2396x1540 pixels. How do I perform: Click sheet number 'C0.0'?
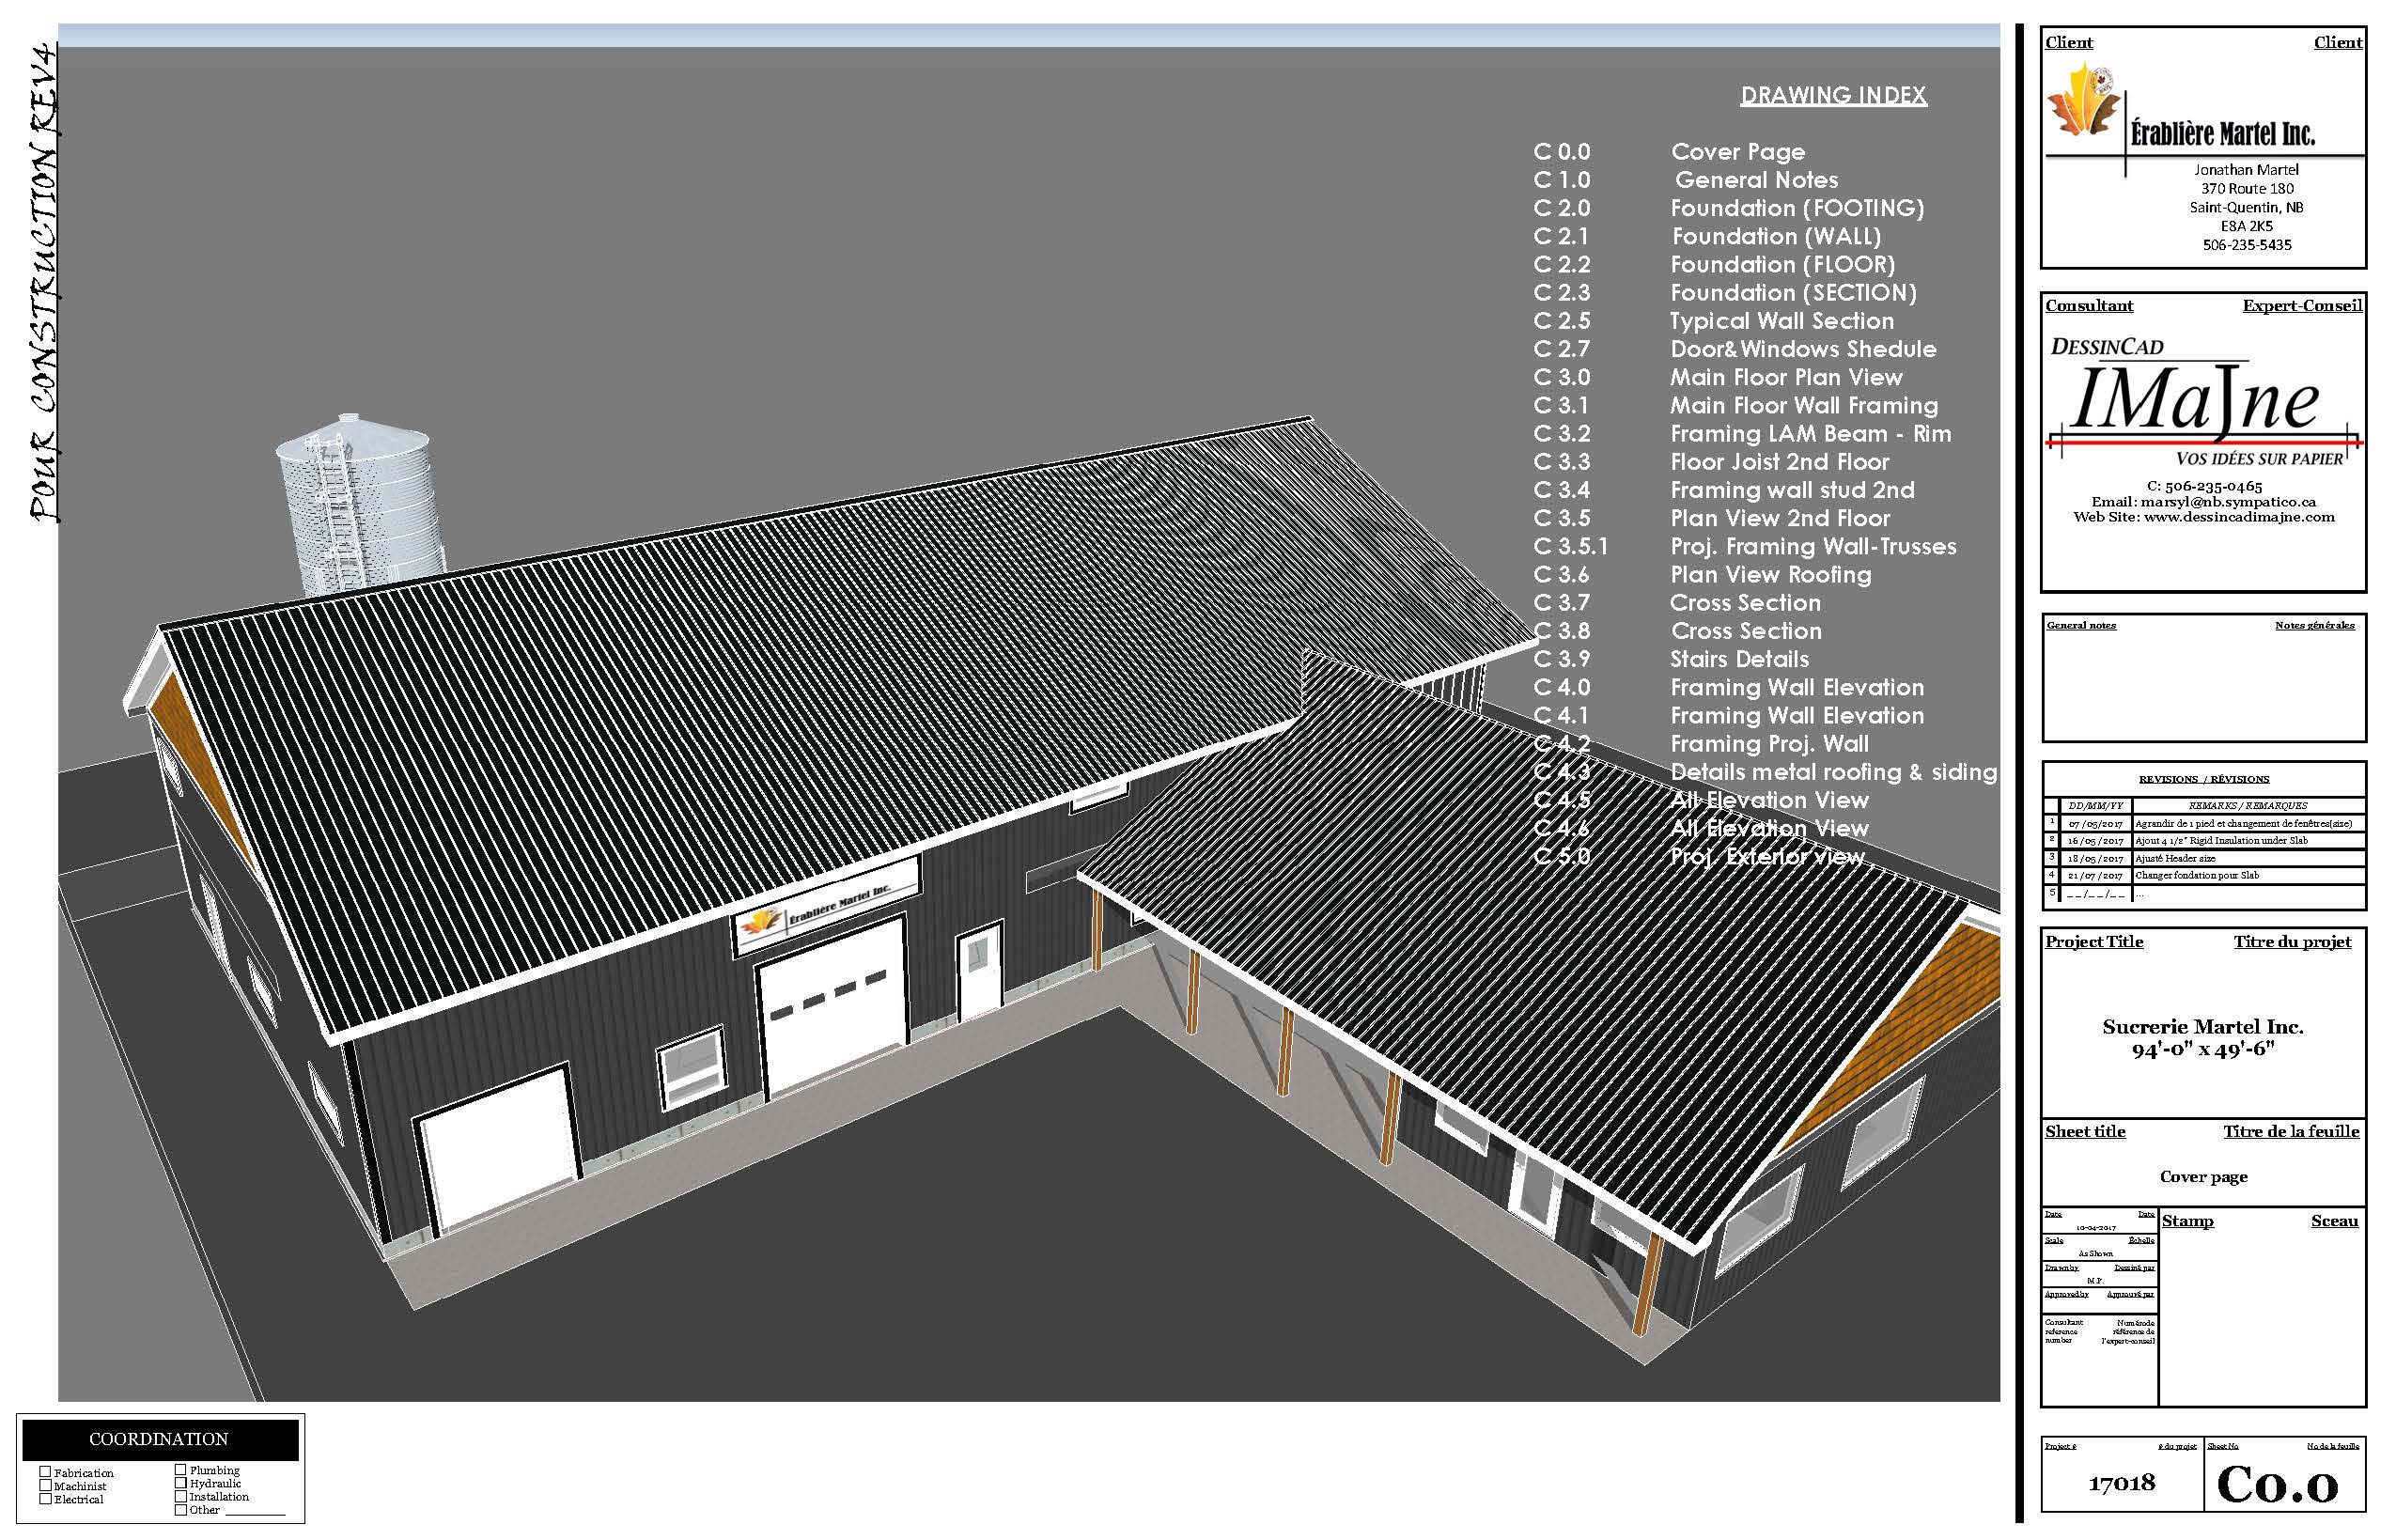click(2277, 1484)
